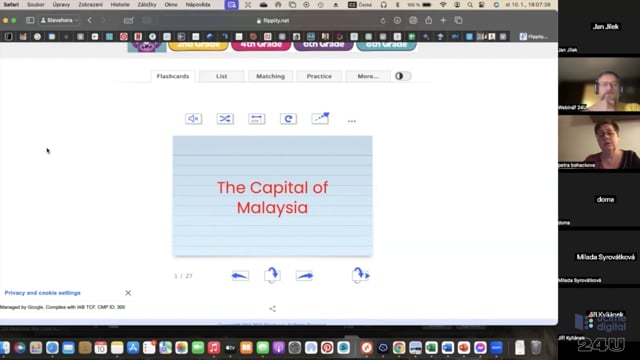This screenshot has width=640, height=360.
Task: Open the Slavohora profile dropdown in Safari
Action: click(x=60, y=20)
